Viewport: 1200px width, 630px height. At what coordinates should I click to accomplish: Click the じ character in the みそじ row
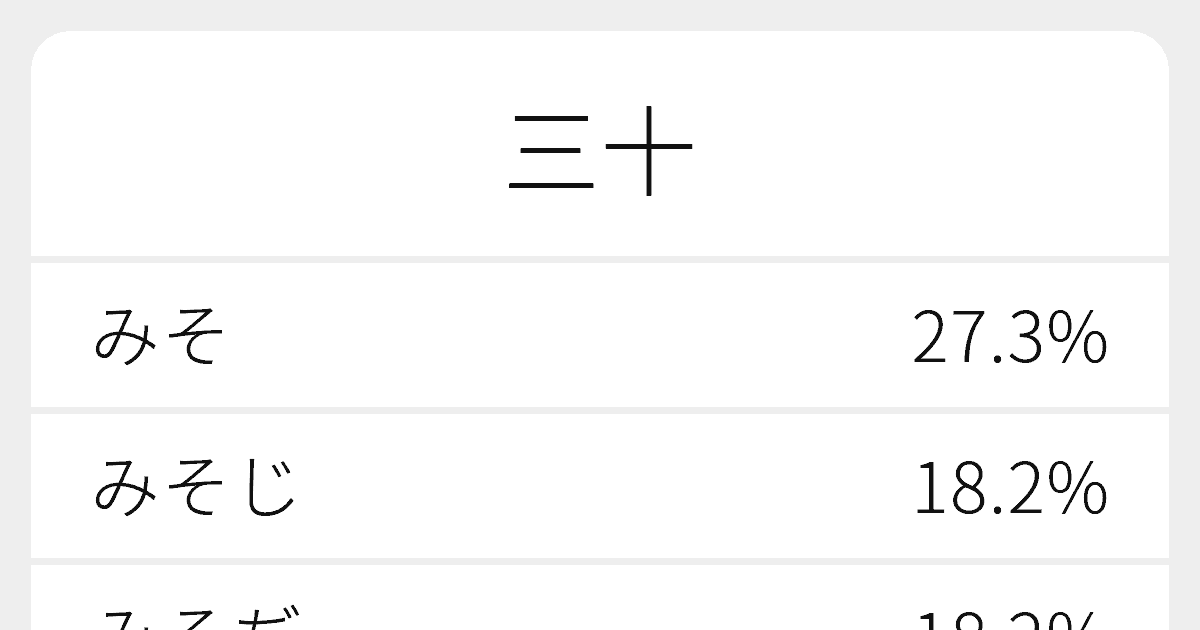pos(267,488)
